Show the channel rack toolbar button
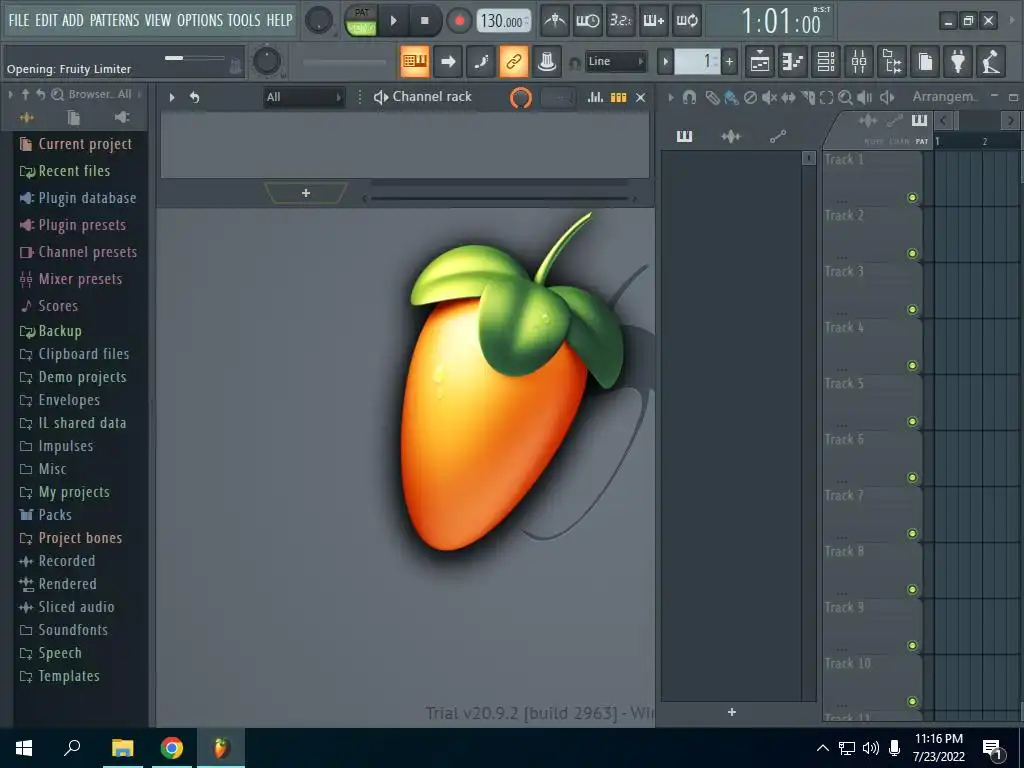 (826, 62)
